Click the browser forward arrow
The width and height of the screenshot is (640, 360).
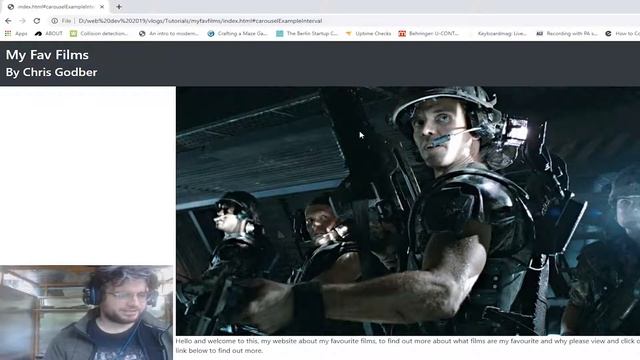(22, 21)
